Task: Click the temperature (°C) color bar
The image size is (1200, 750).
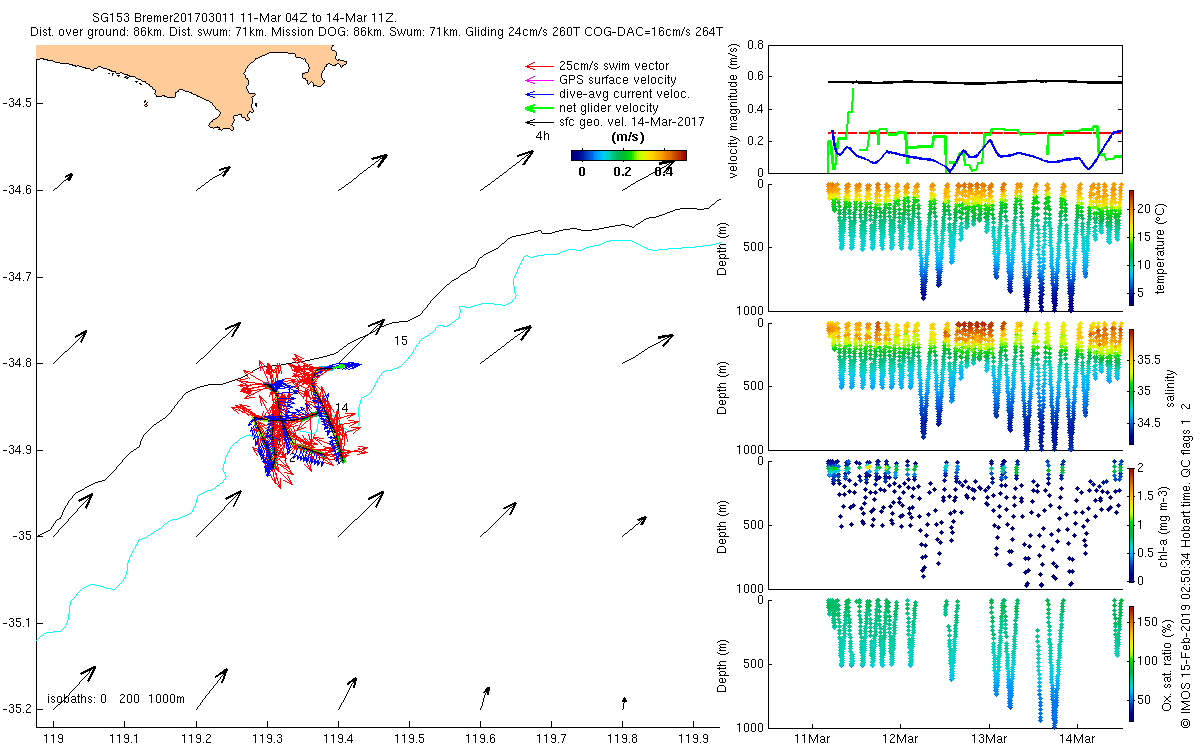Action: [x=1132, y=247]
